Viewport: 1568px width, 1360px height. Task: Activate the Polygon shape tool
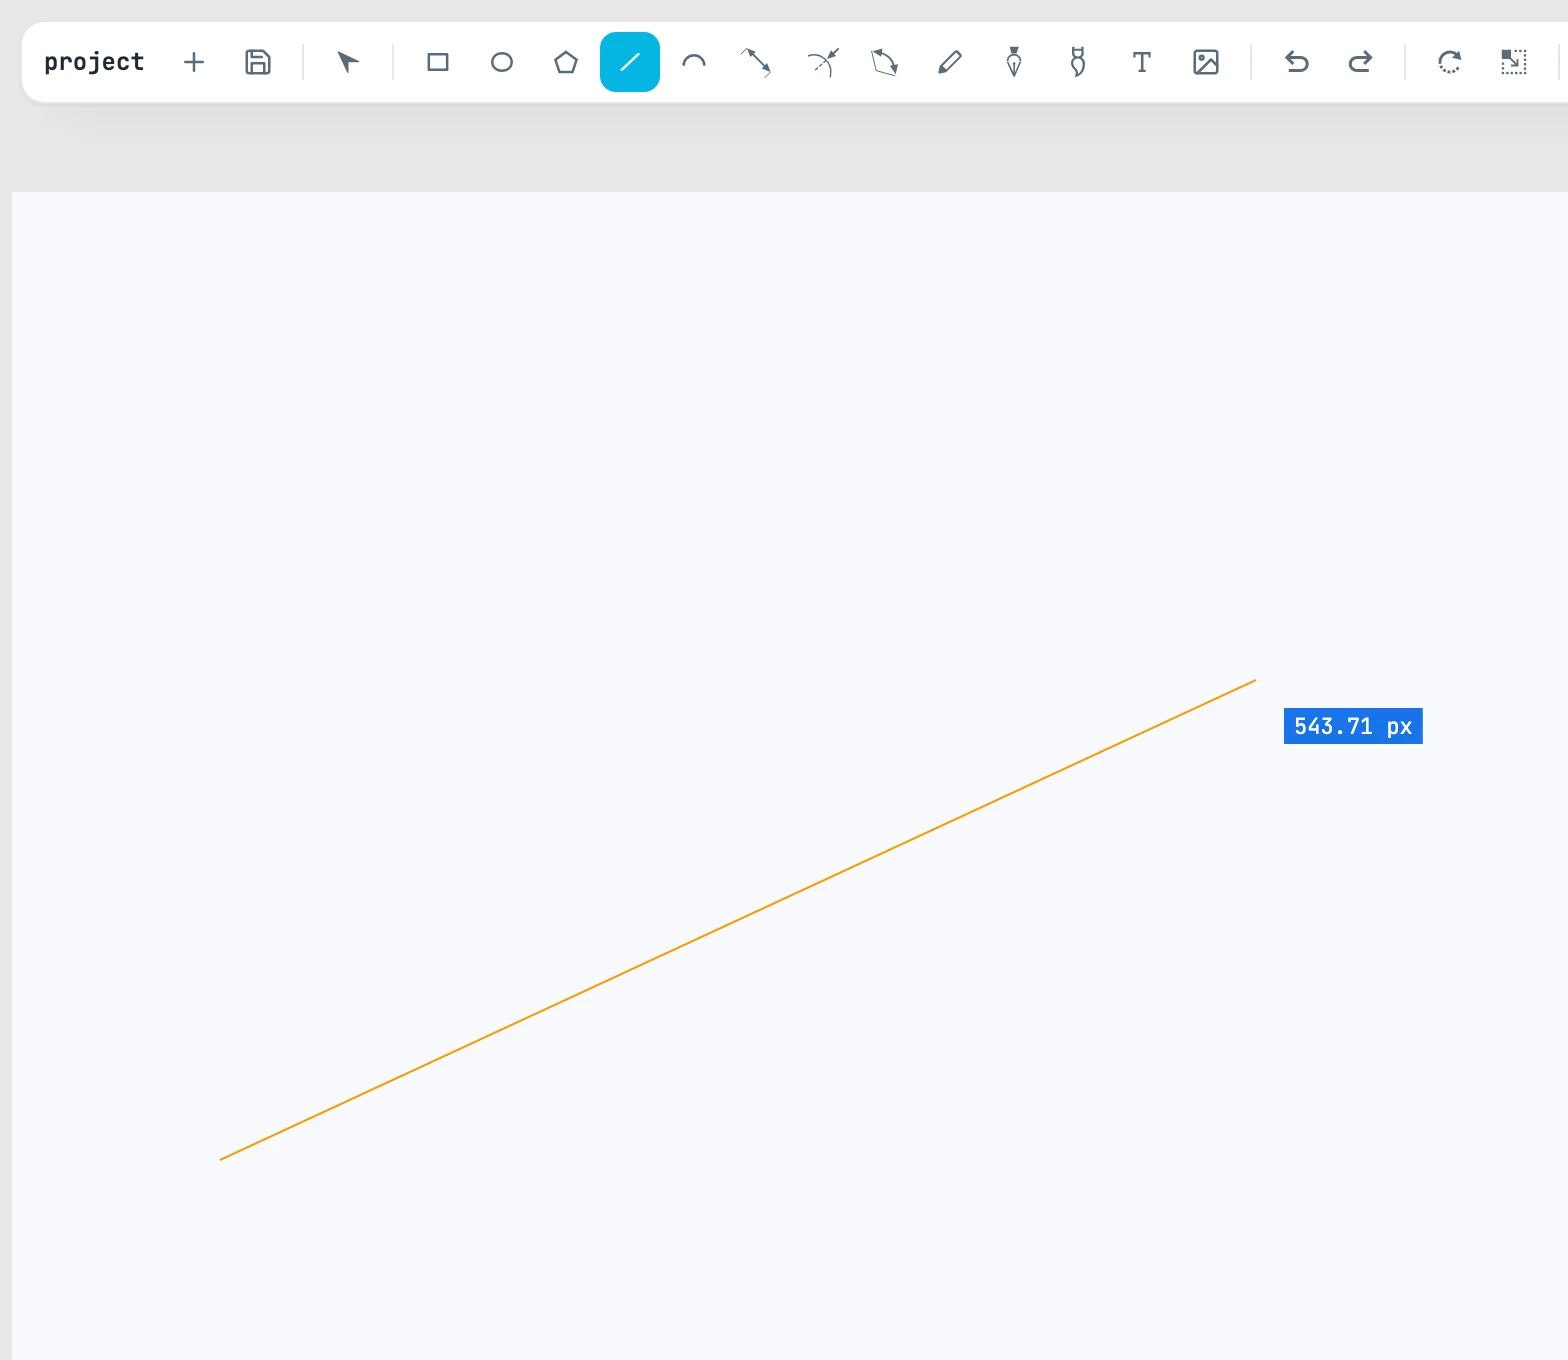tap(566, 62)
